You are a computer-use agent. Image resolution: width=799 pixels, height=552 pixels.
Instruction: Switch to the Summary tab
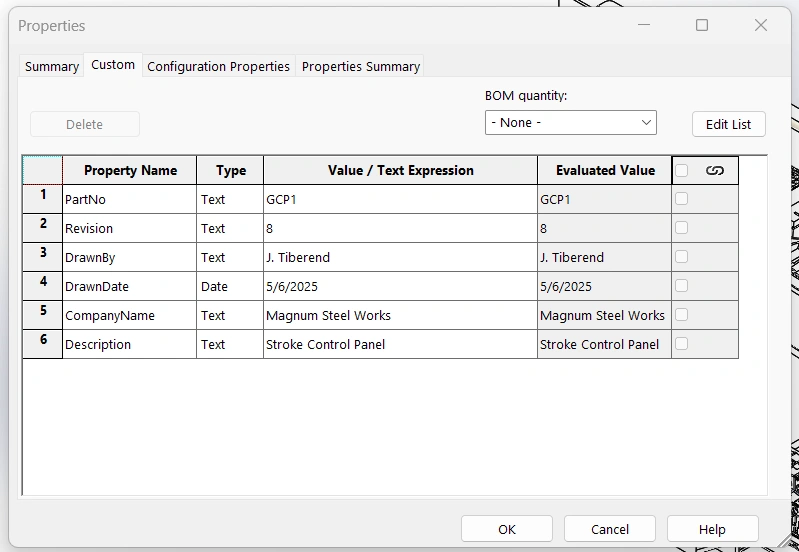tap(52, 67)
